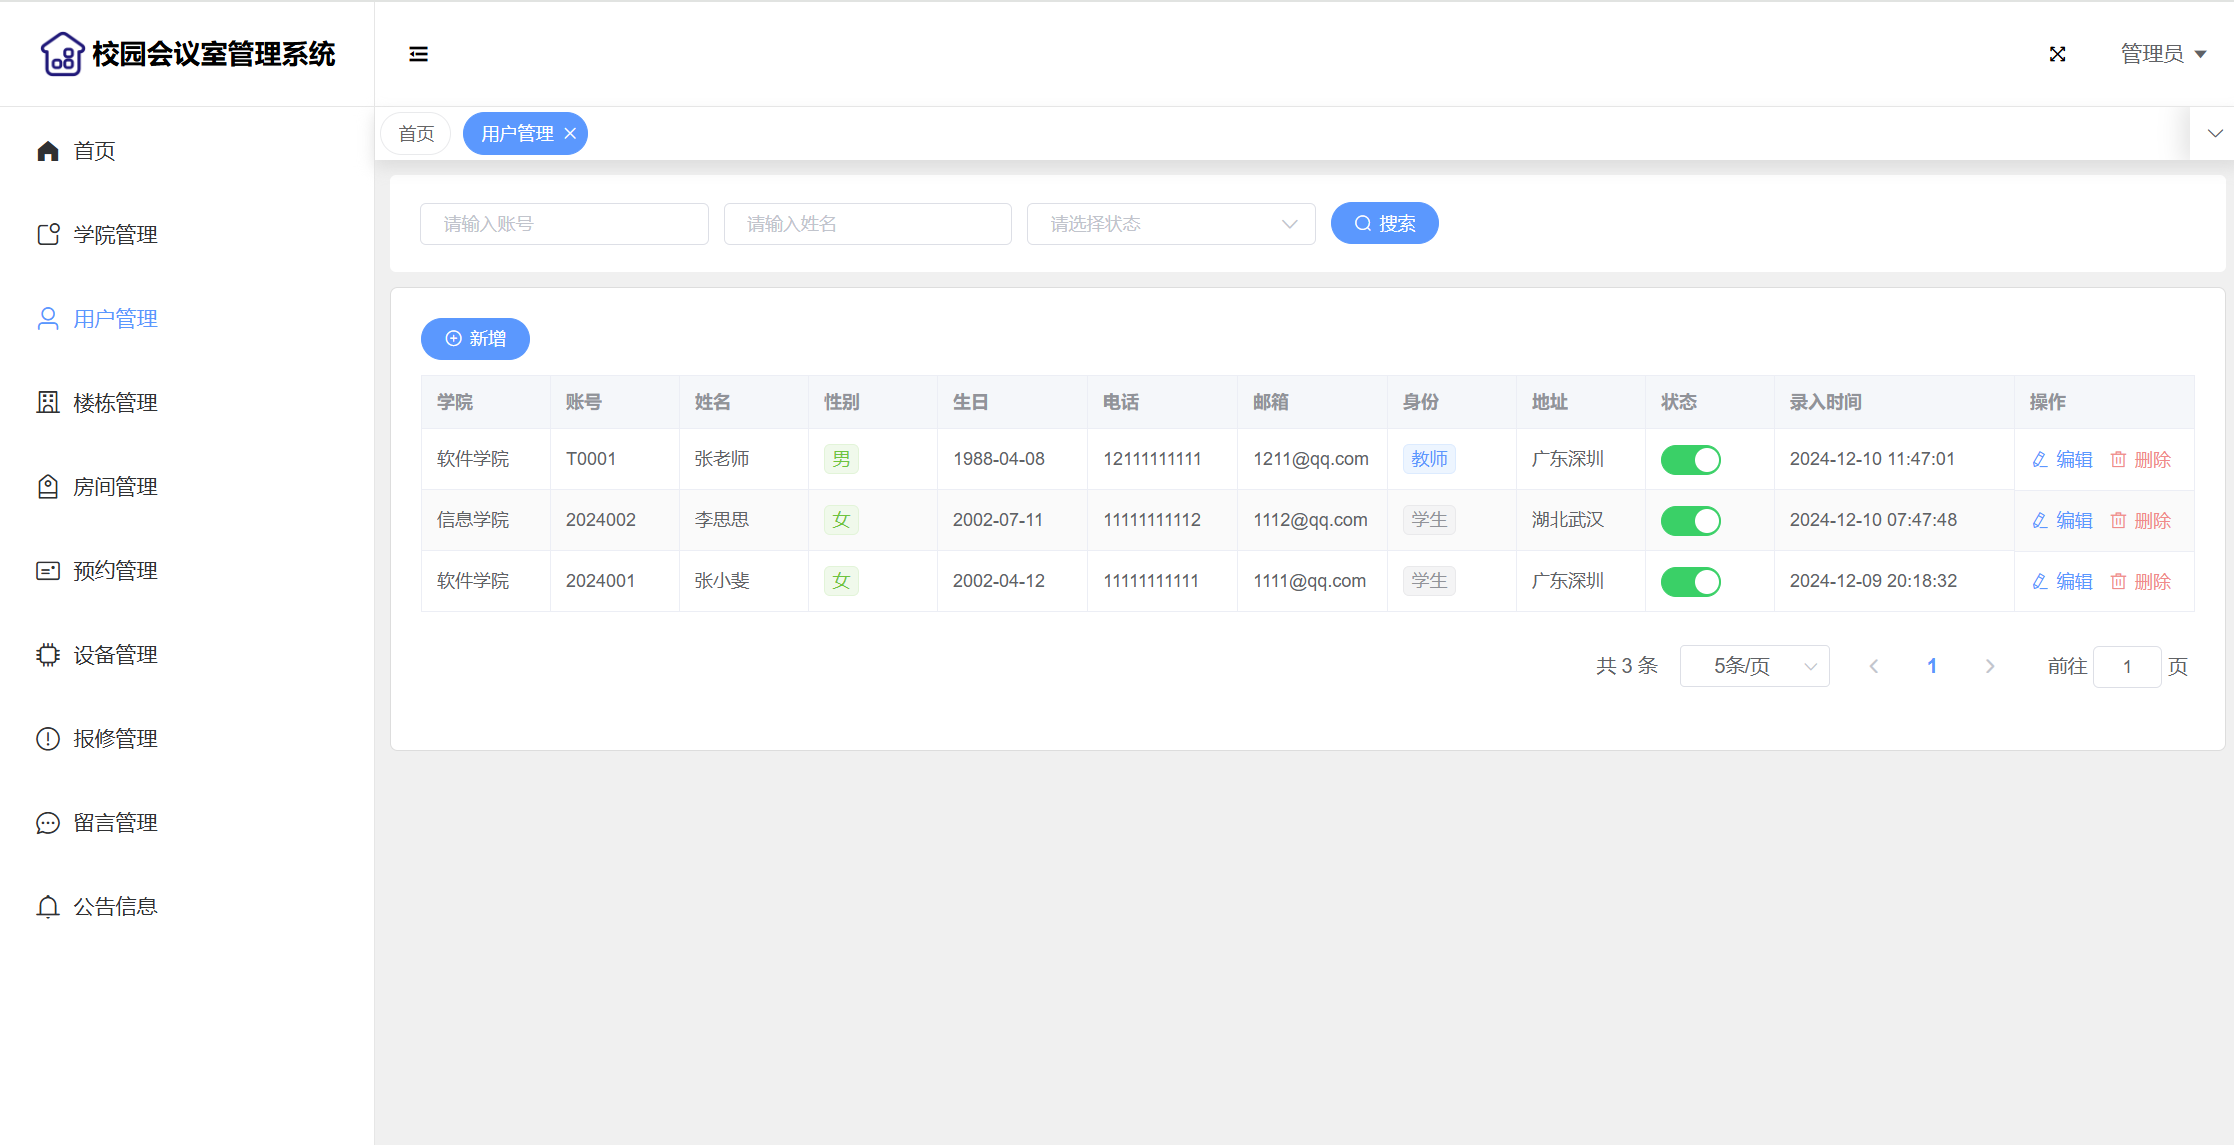Click delete trash icon for 李思思 row

point(2118,520)
